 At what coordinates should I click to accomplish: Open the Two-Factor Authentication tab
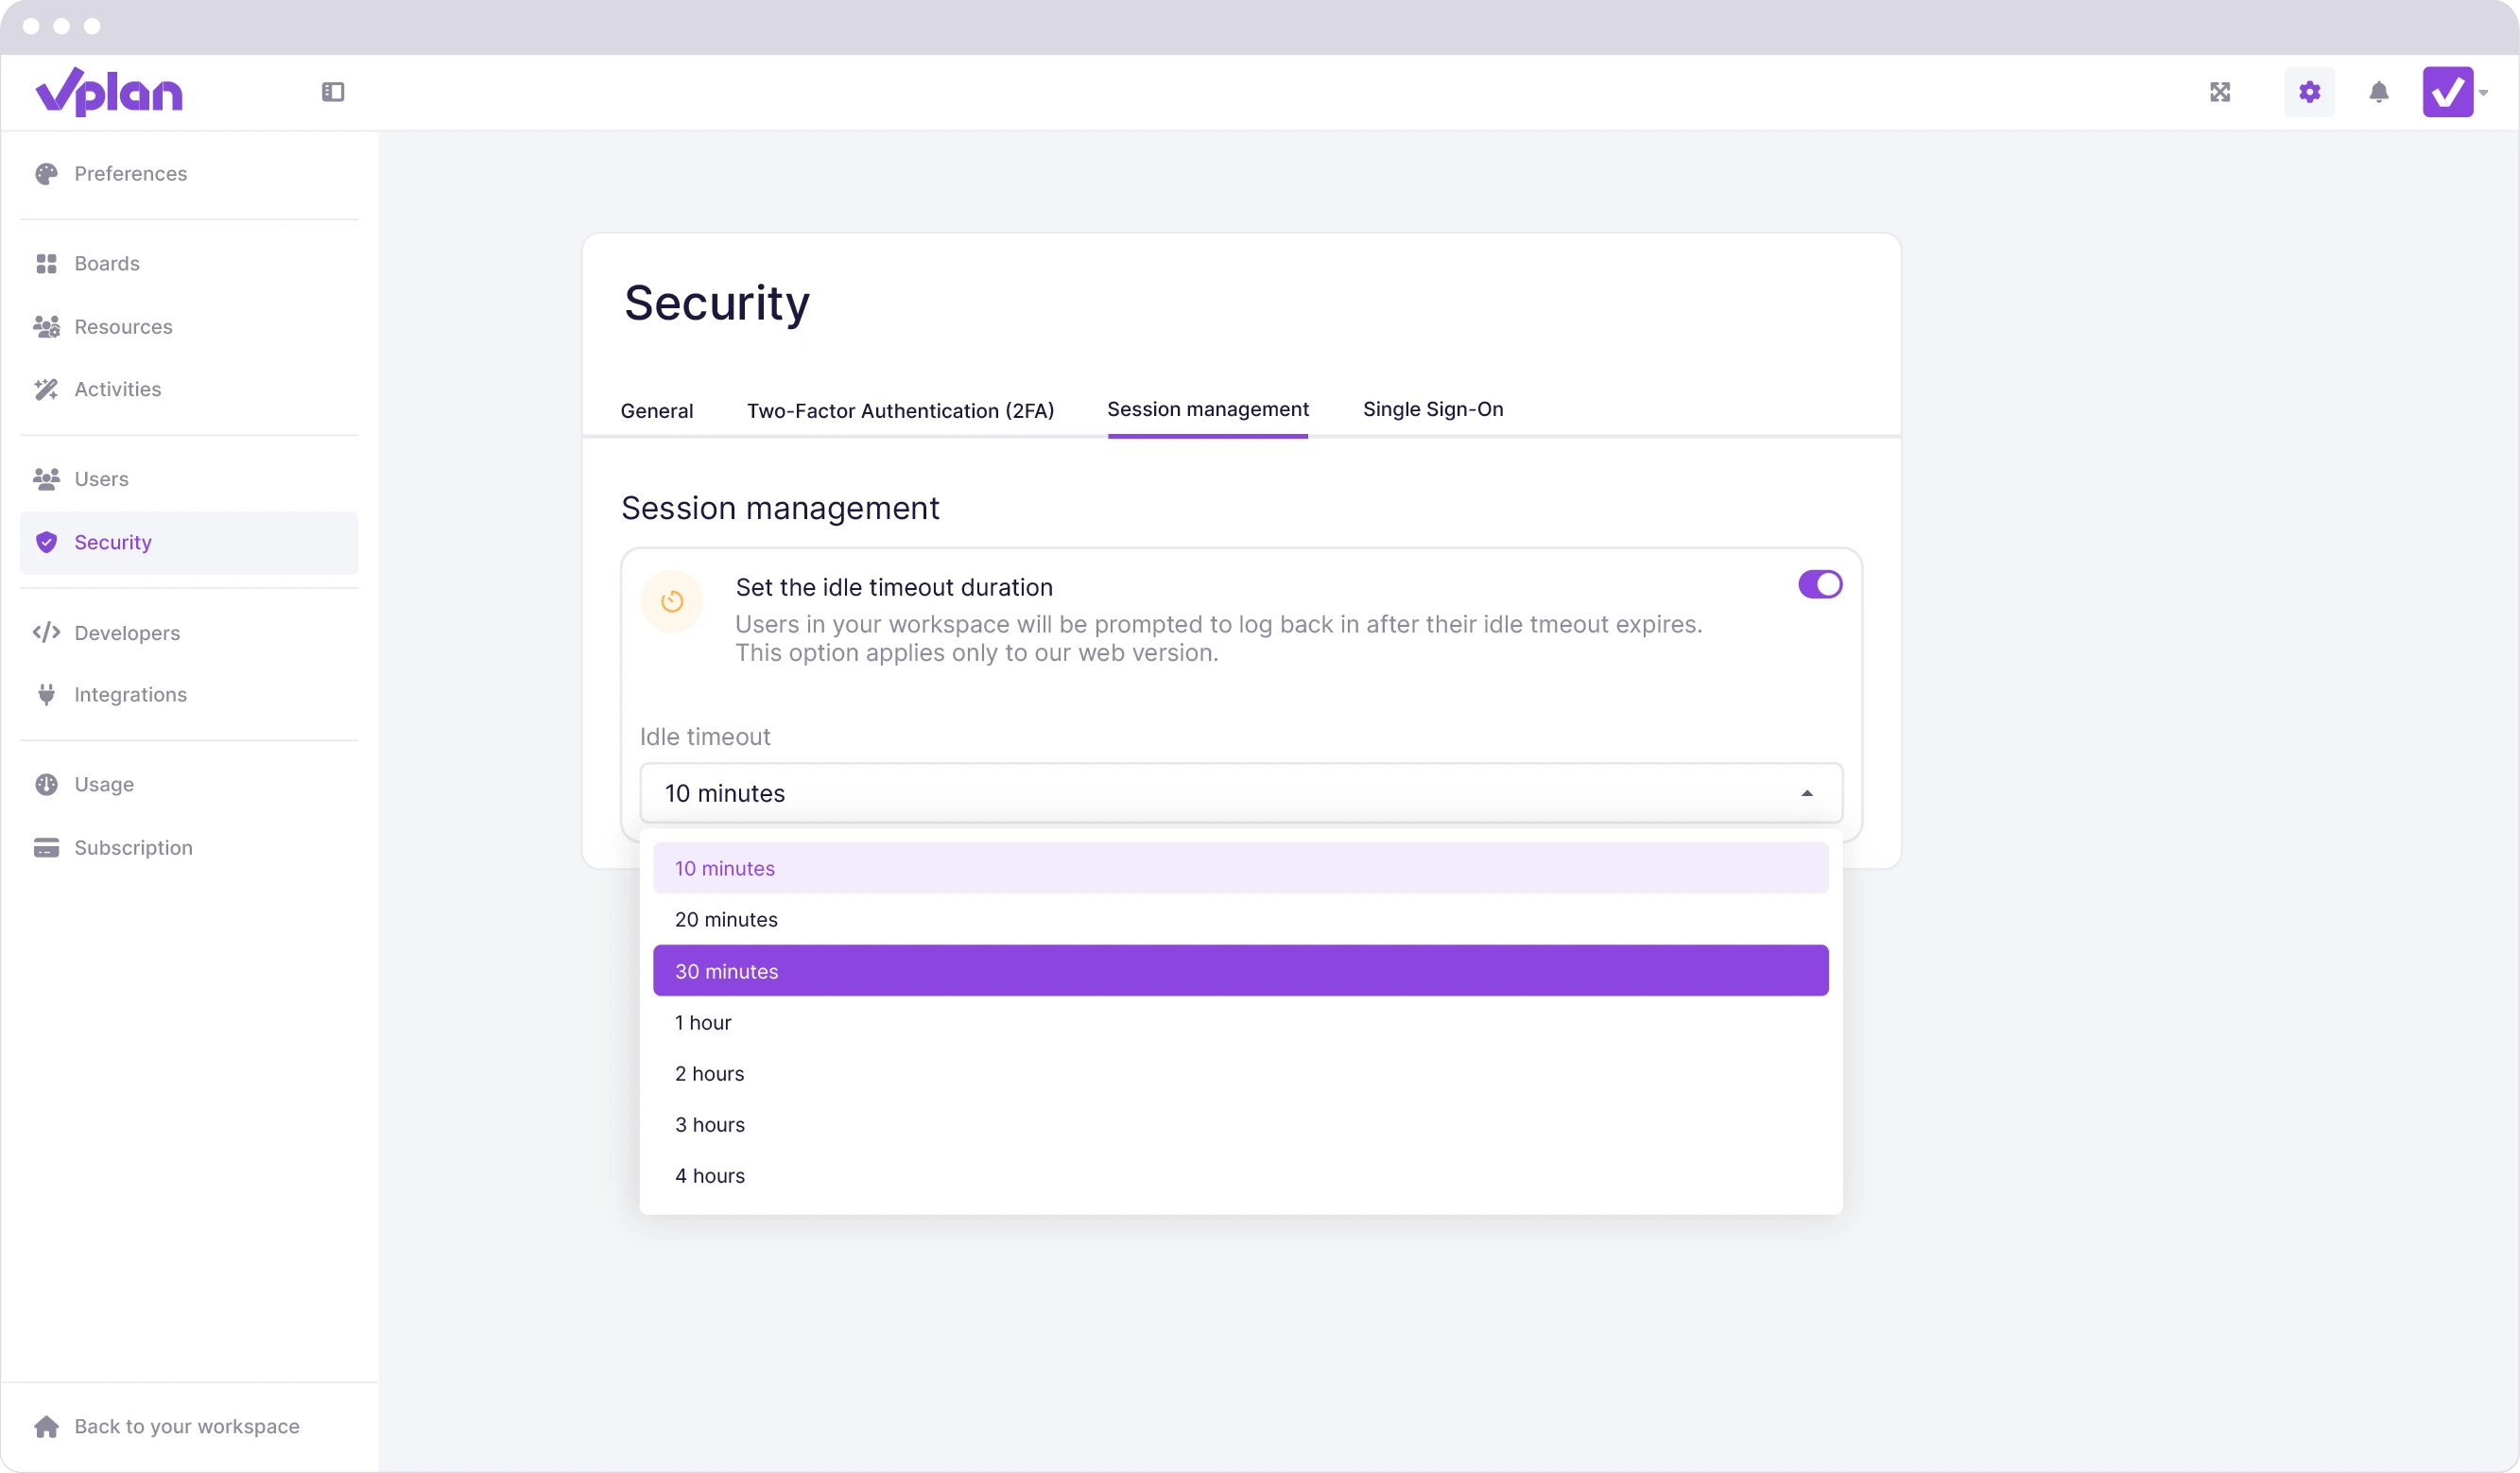[901, 410]
